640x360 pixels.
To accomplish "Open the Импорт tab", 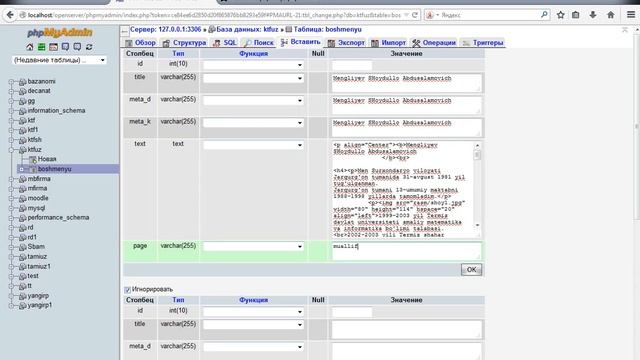I will (389, 42).
